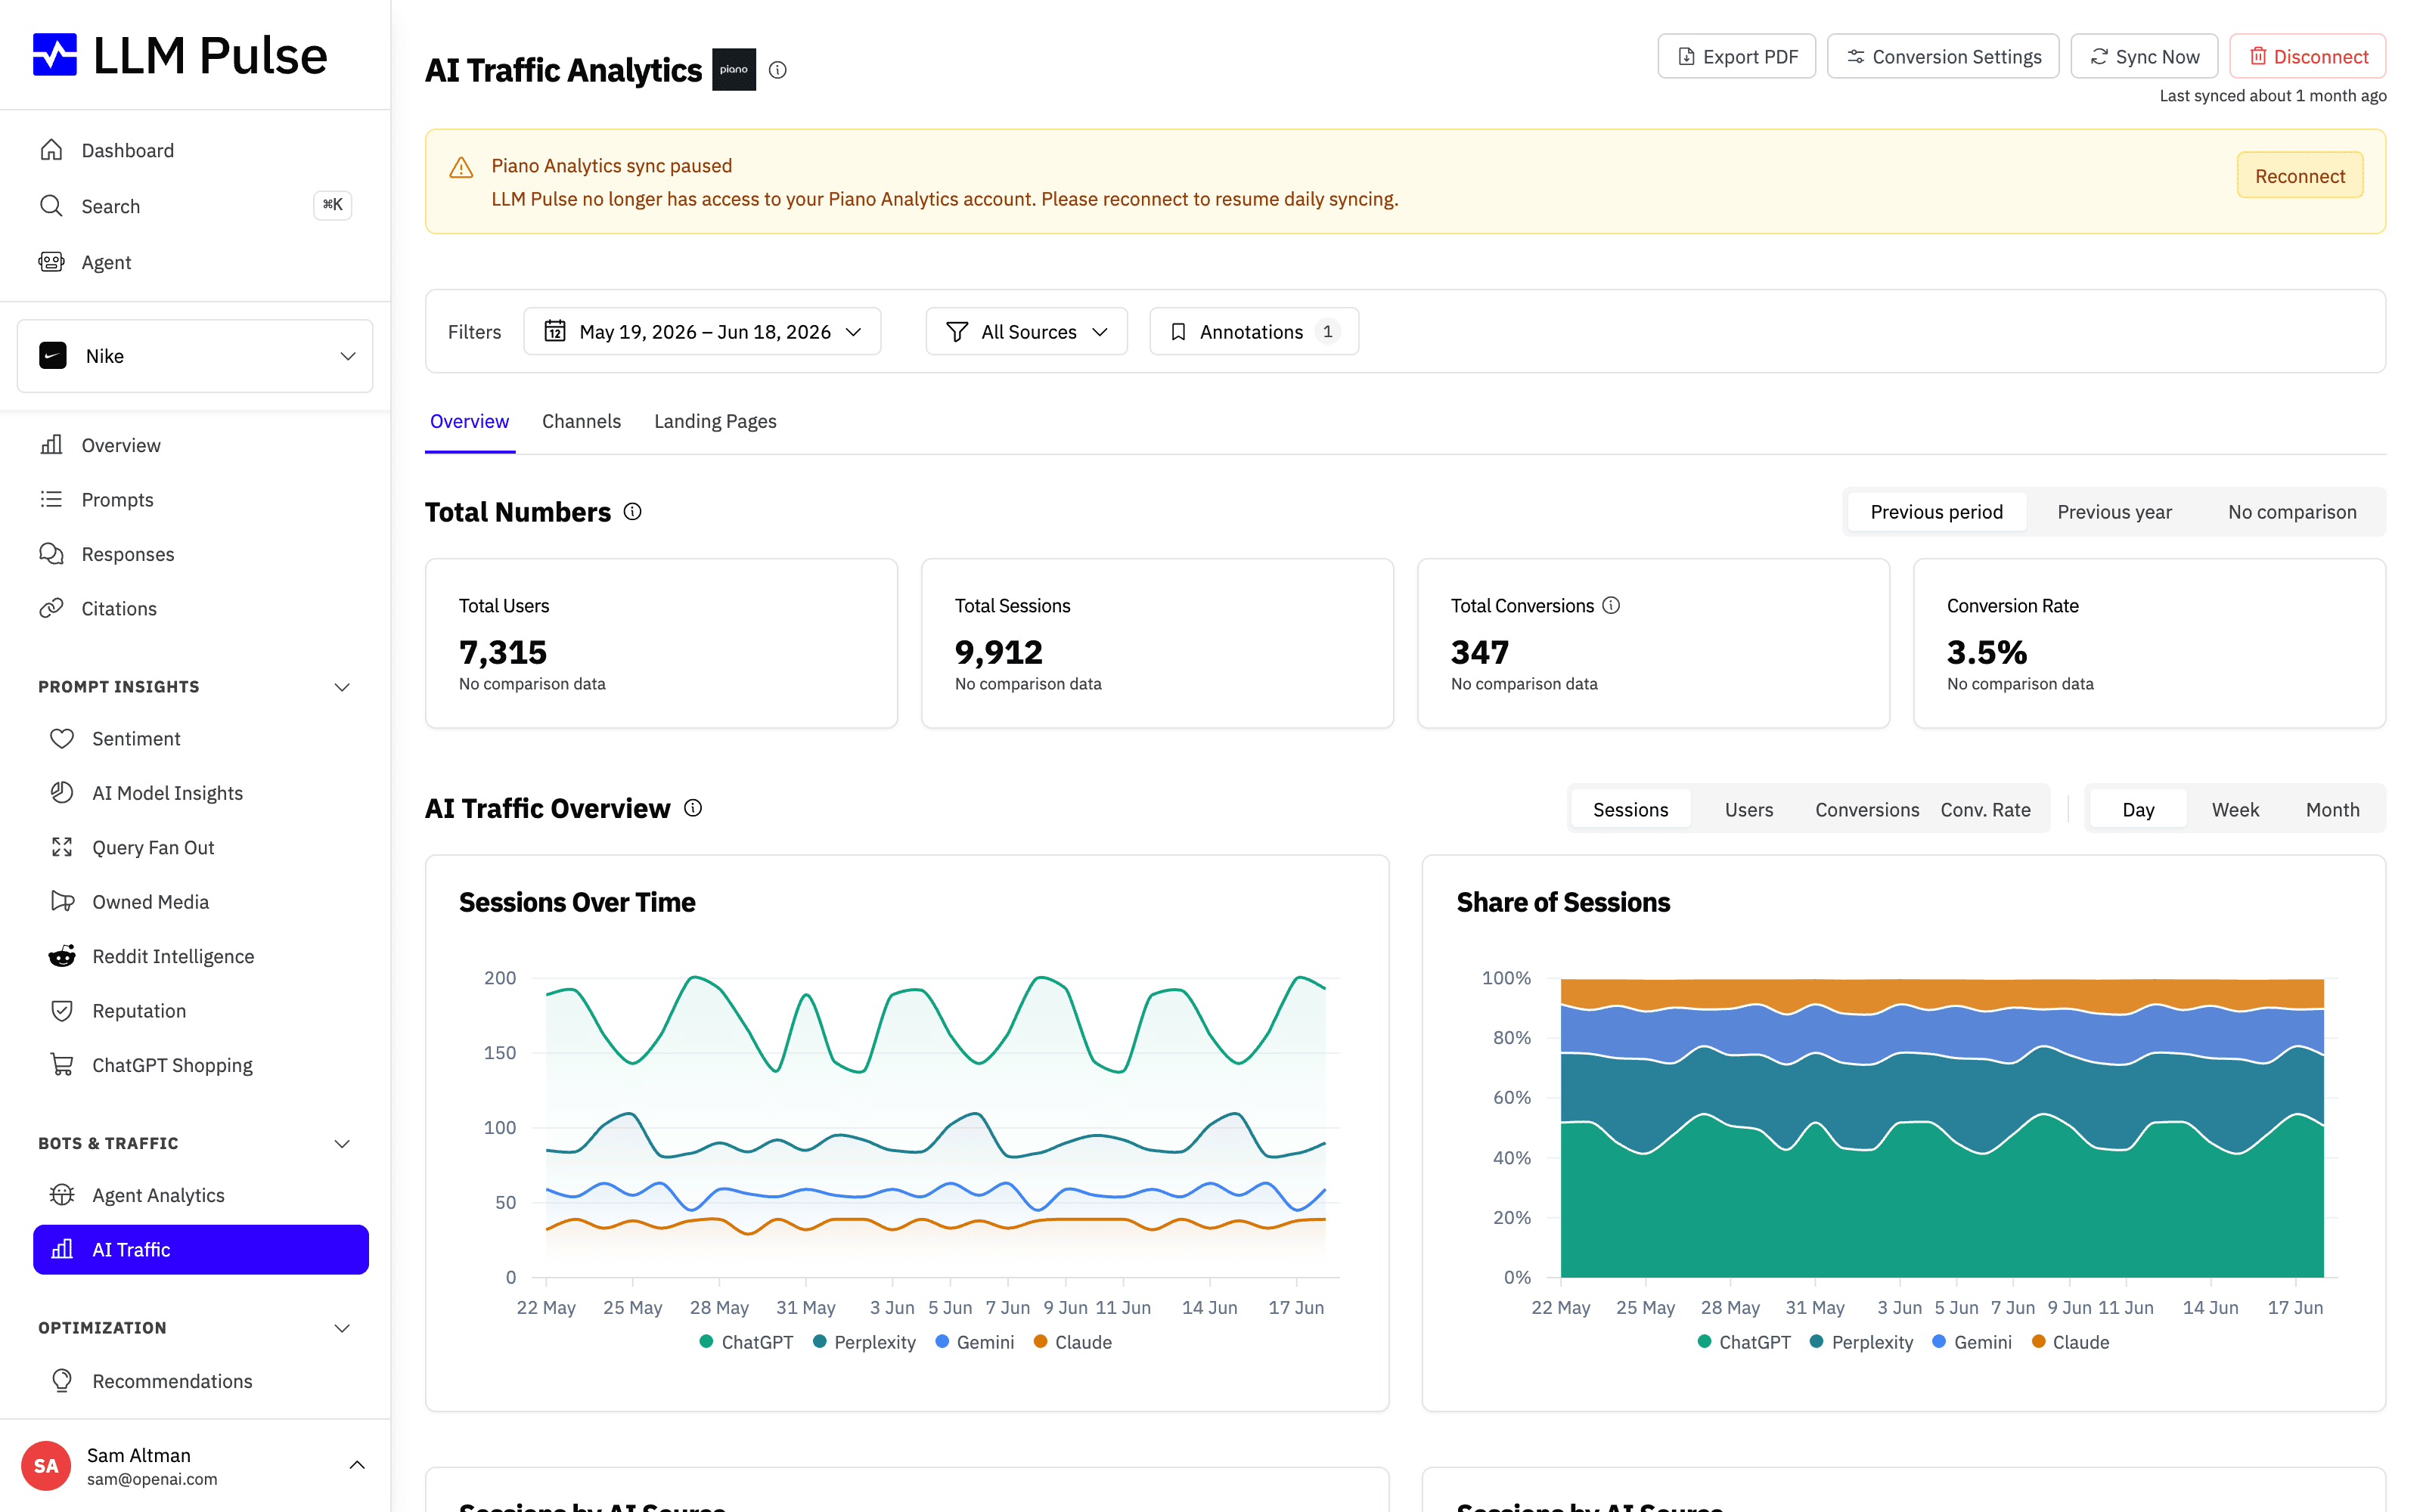Click the SA user avatar
The image size is (2420, 1512).
tap(46, 1466)
